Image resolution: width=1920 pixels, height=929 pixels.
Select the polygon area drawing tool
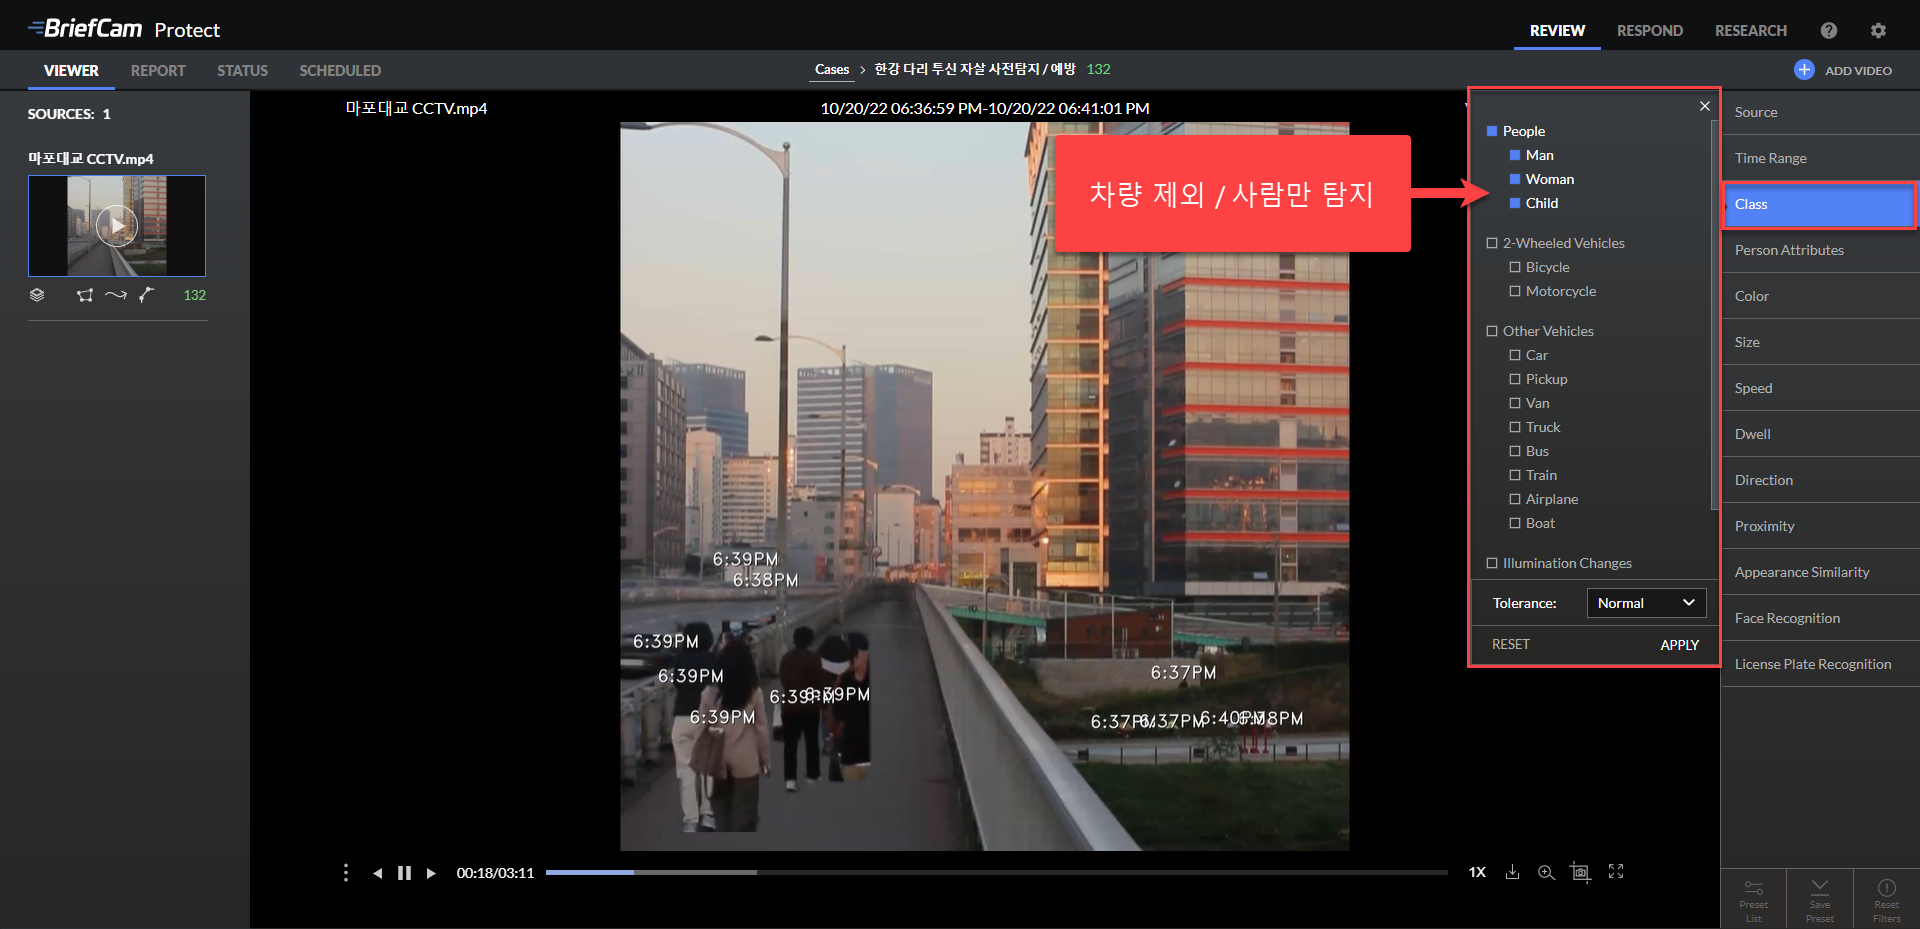click(x=85, y=295)
